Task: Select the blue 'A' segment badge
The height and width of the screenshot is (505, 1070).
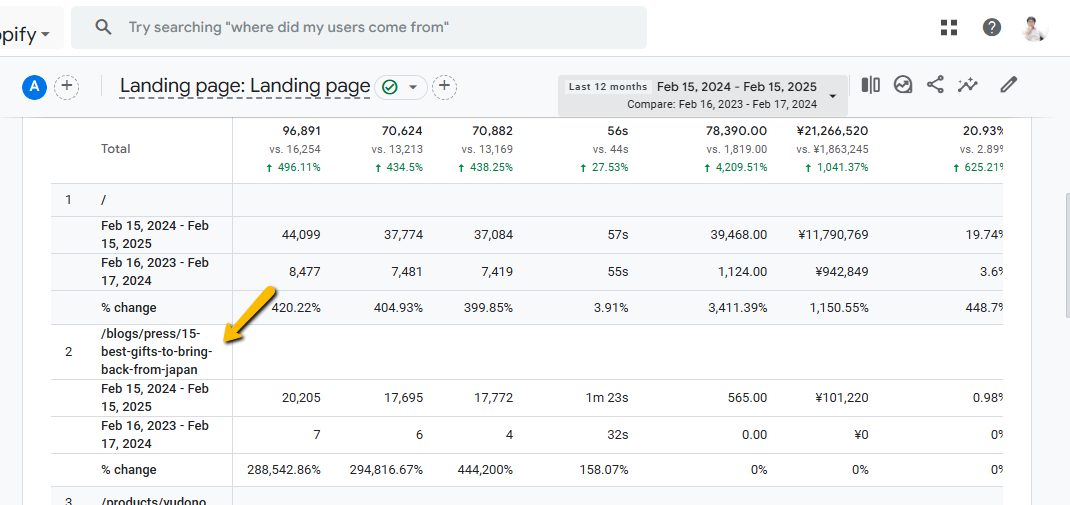Action: [x=34, y=87]
